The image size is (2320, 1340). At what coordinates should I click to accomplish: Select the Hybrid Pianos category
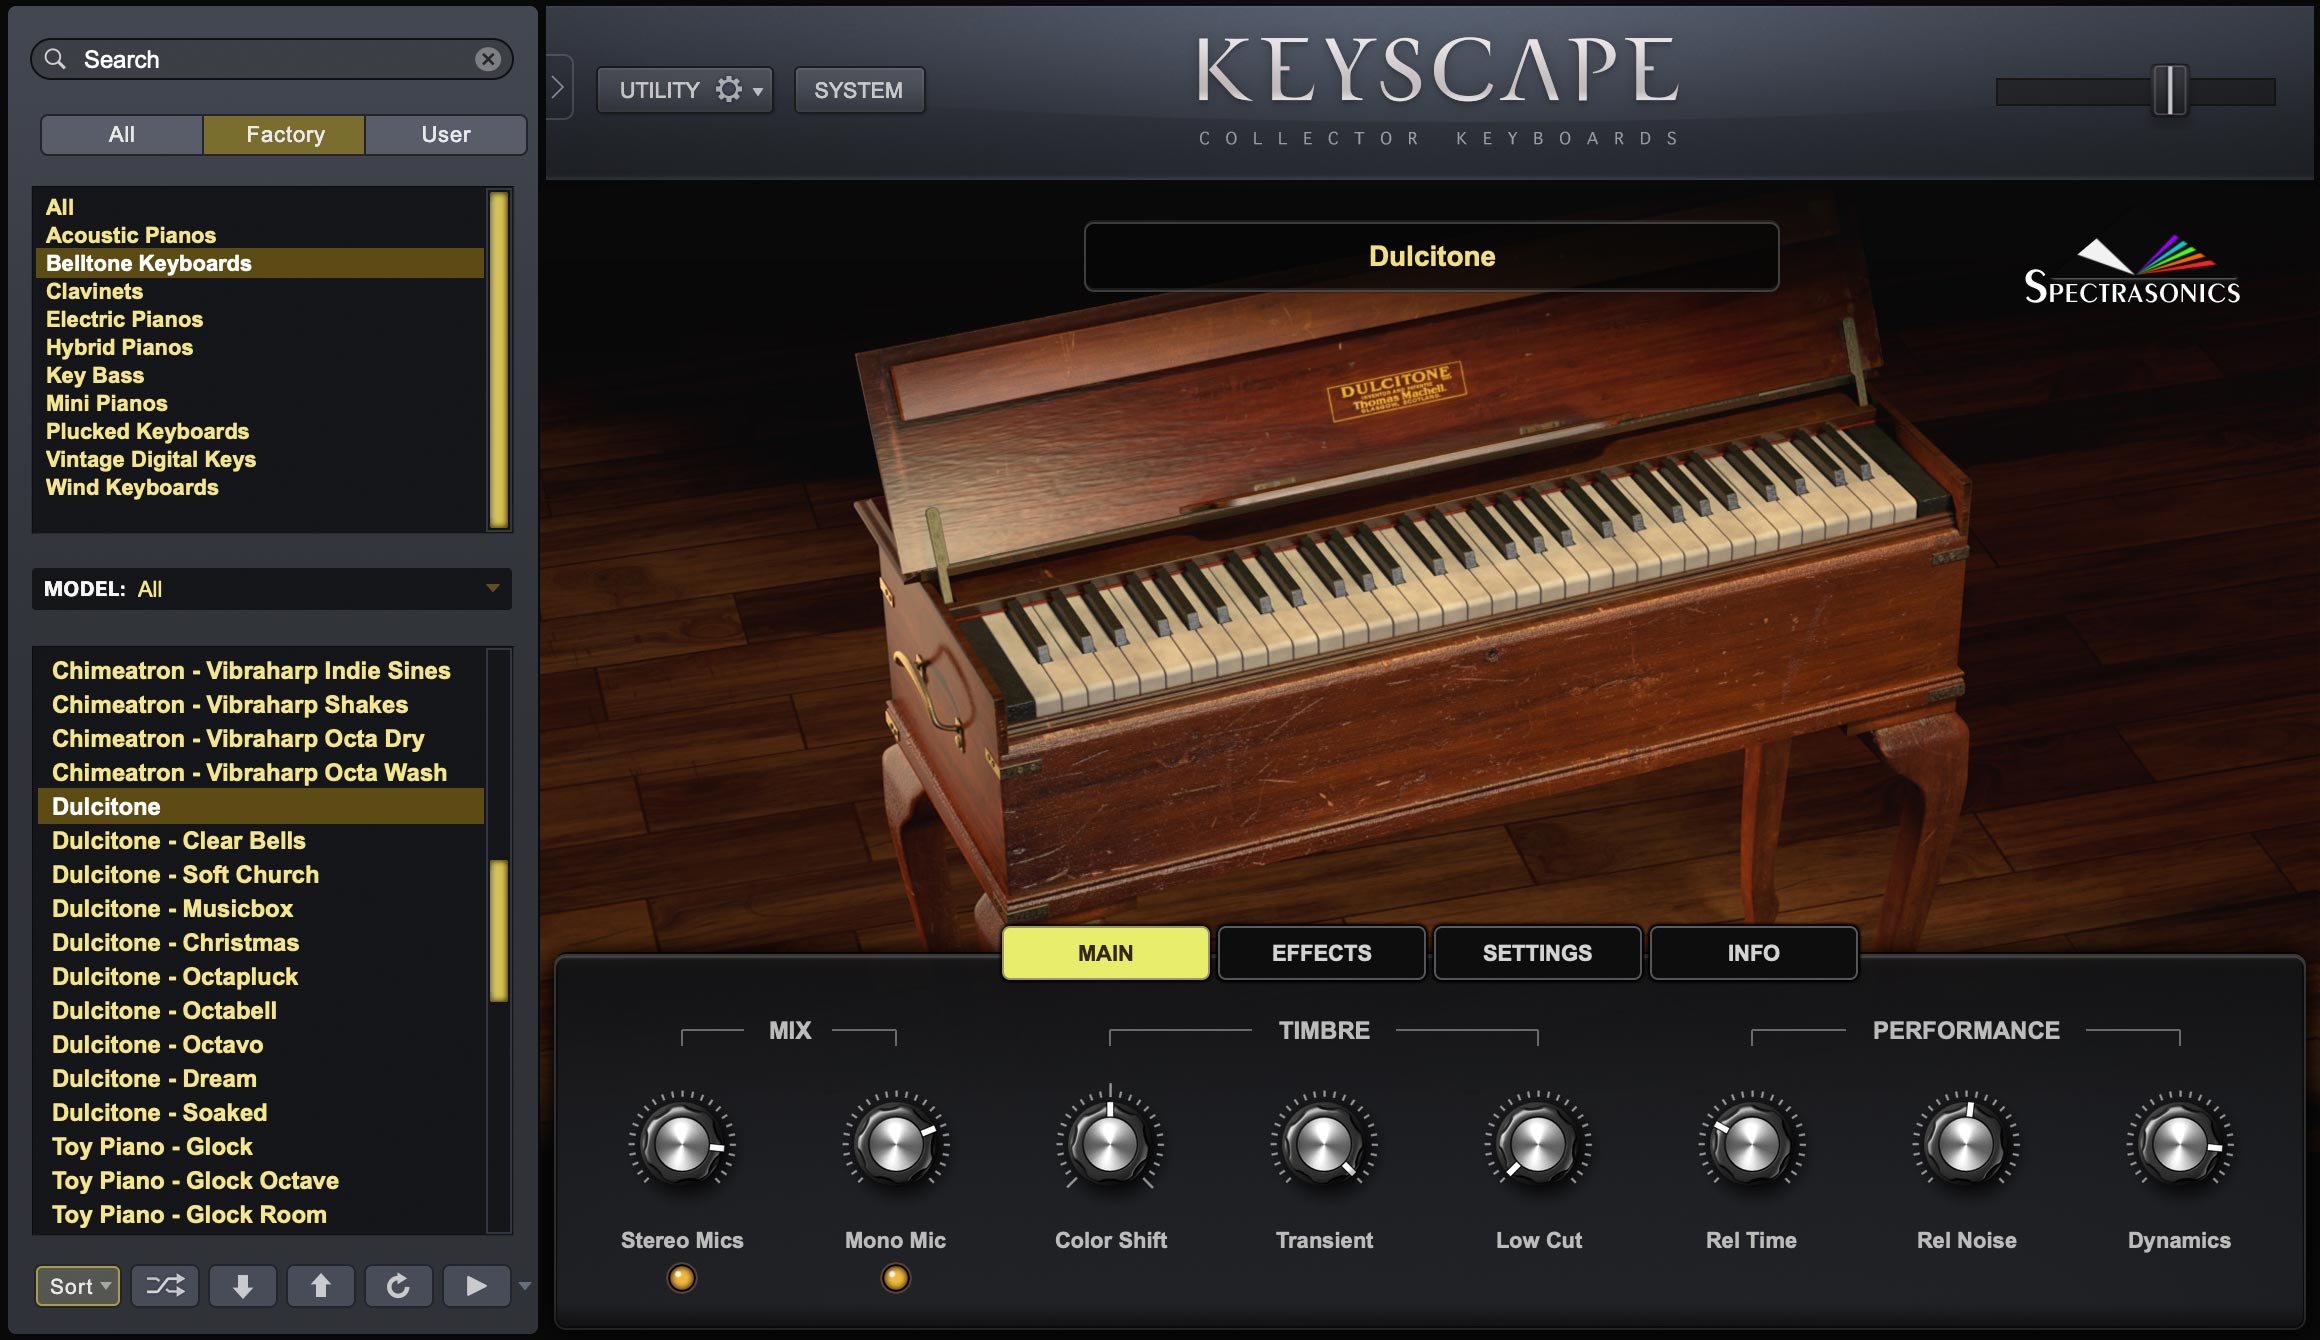click(x=260, y=347)
